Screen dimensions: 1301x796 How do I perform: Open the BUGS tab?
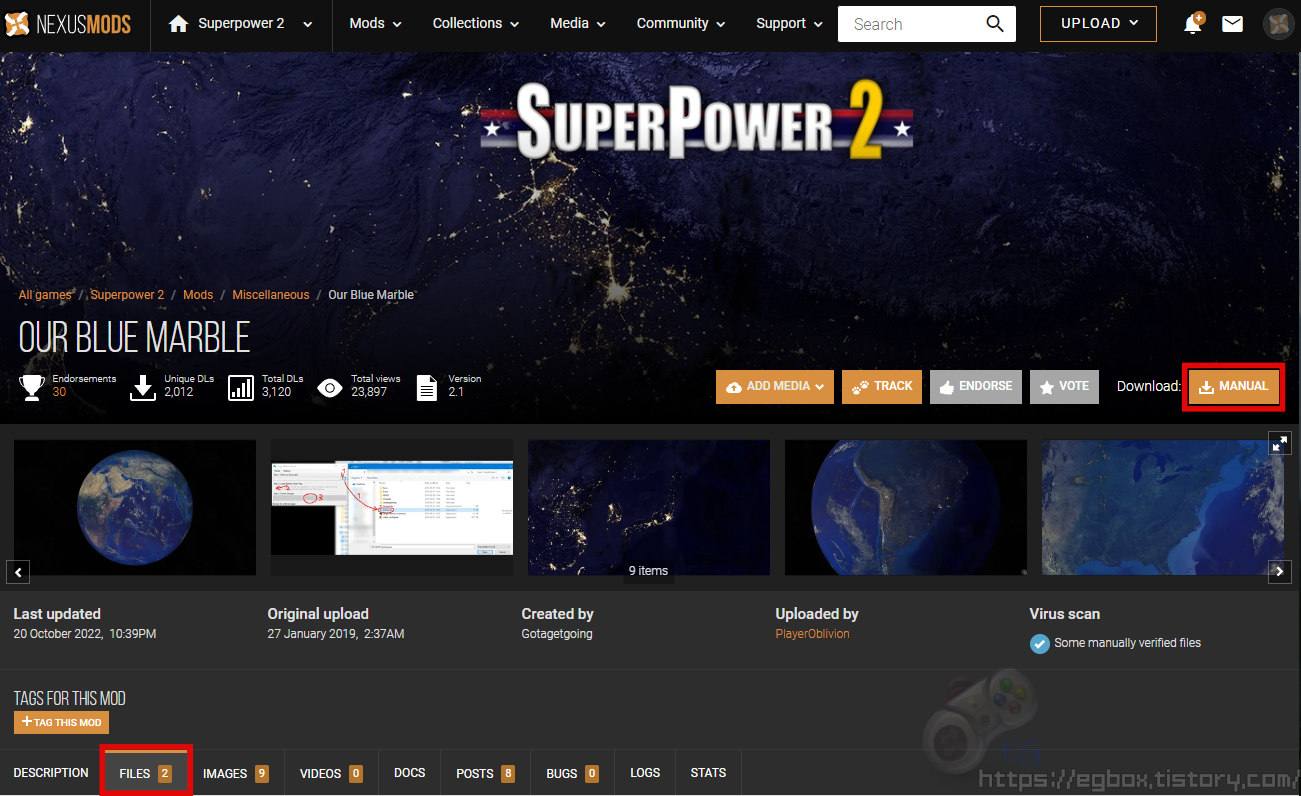click(x=573, y=773)
